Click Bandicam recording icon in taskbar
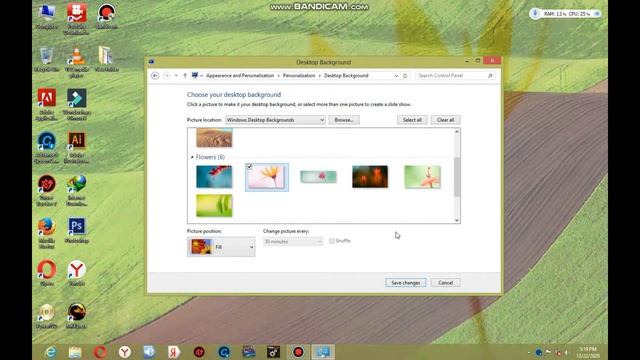 [x=298, y=352]
